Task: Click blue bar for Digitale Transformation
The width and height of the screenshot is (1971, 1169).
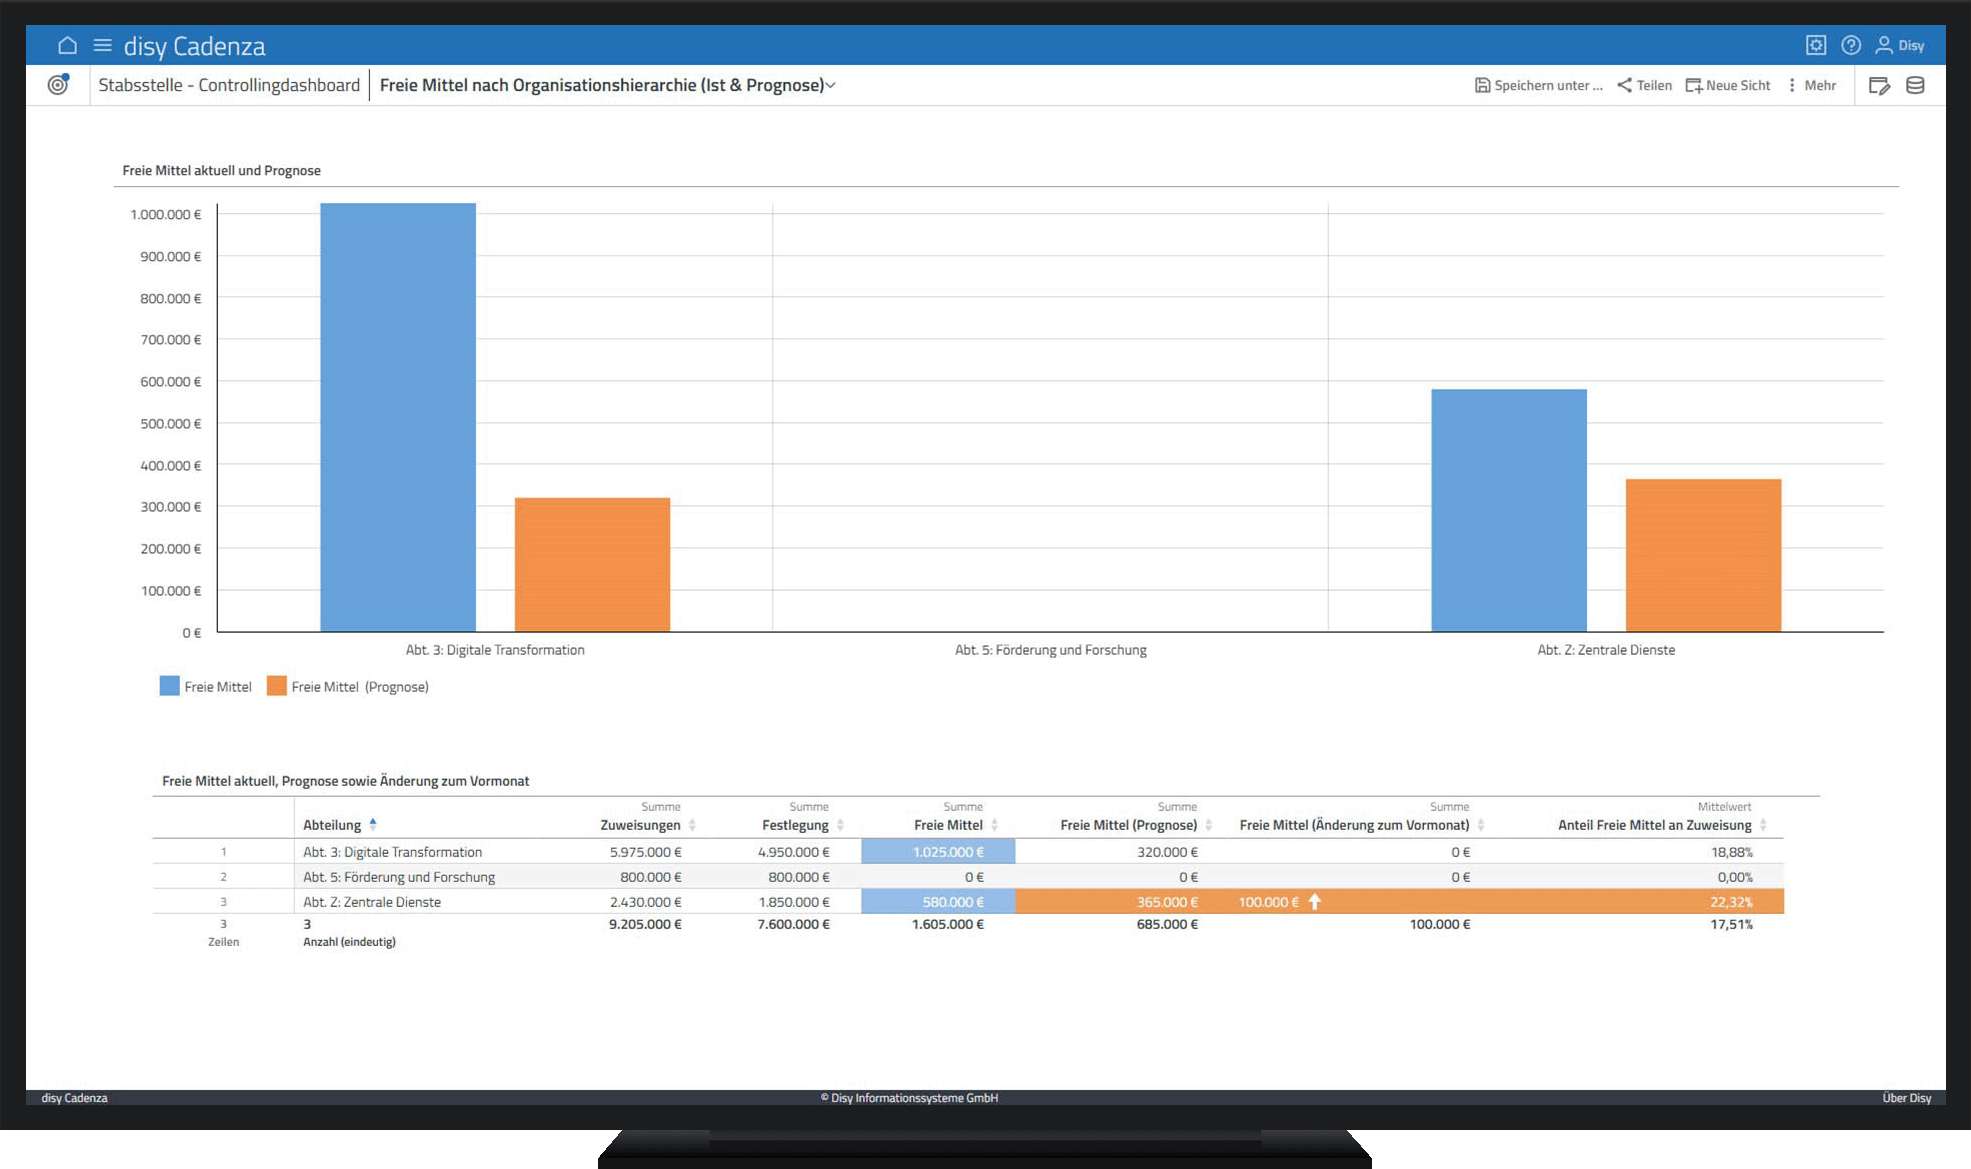Action: click(x=397, y=417)
